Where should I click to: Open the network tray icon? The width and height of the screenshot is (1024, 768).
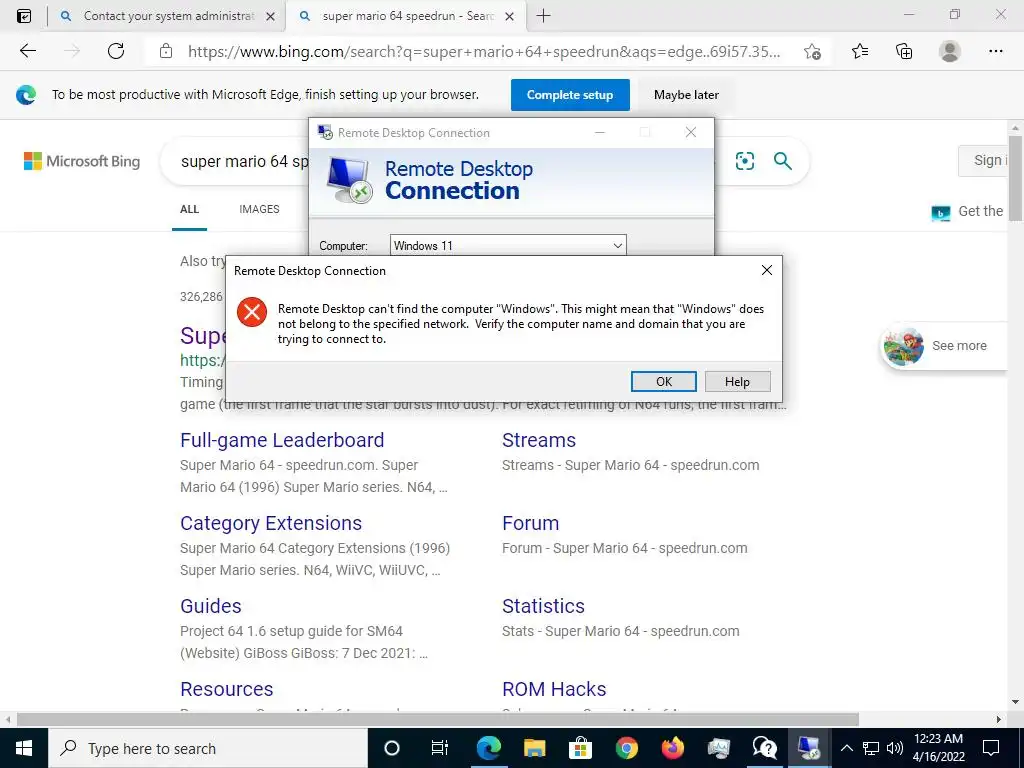(871, 748)
